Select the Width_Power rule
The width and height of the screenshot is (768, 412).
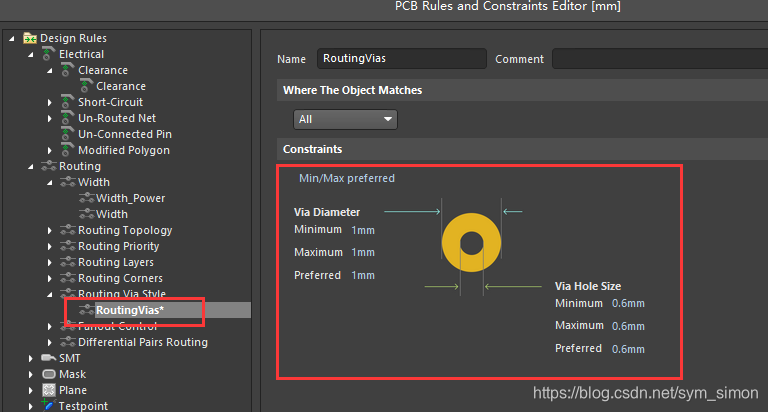point(130,198)
